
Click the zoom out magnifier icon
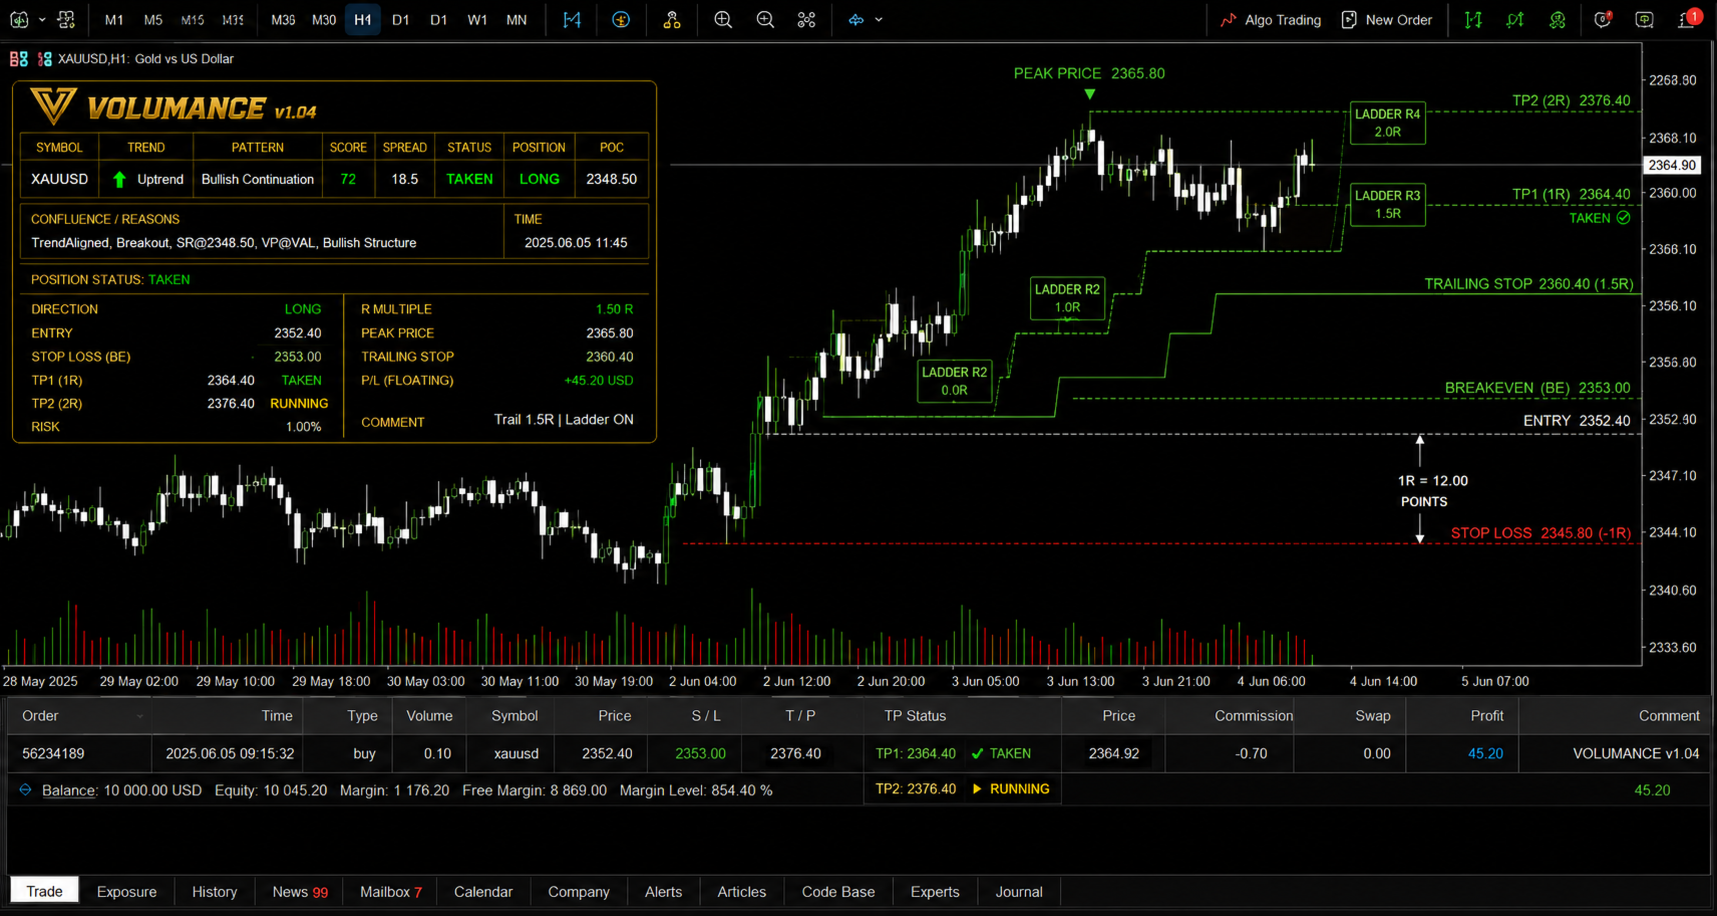point(765,20)
